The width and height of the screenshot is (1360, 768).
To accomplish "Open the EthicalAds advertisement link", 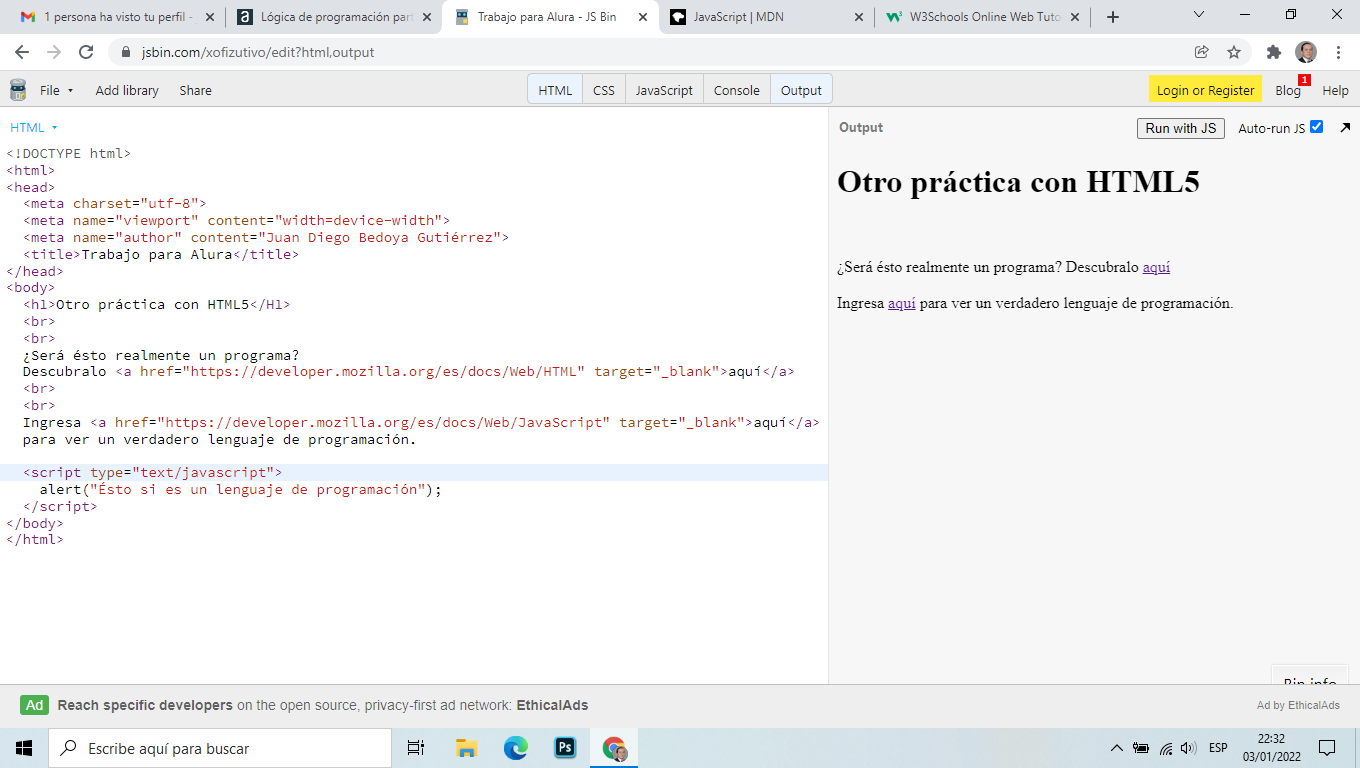I will pyautogui.click(x=552, y=705).
